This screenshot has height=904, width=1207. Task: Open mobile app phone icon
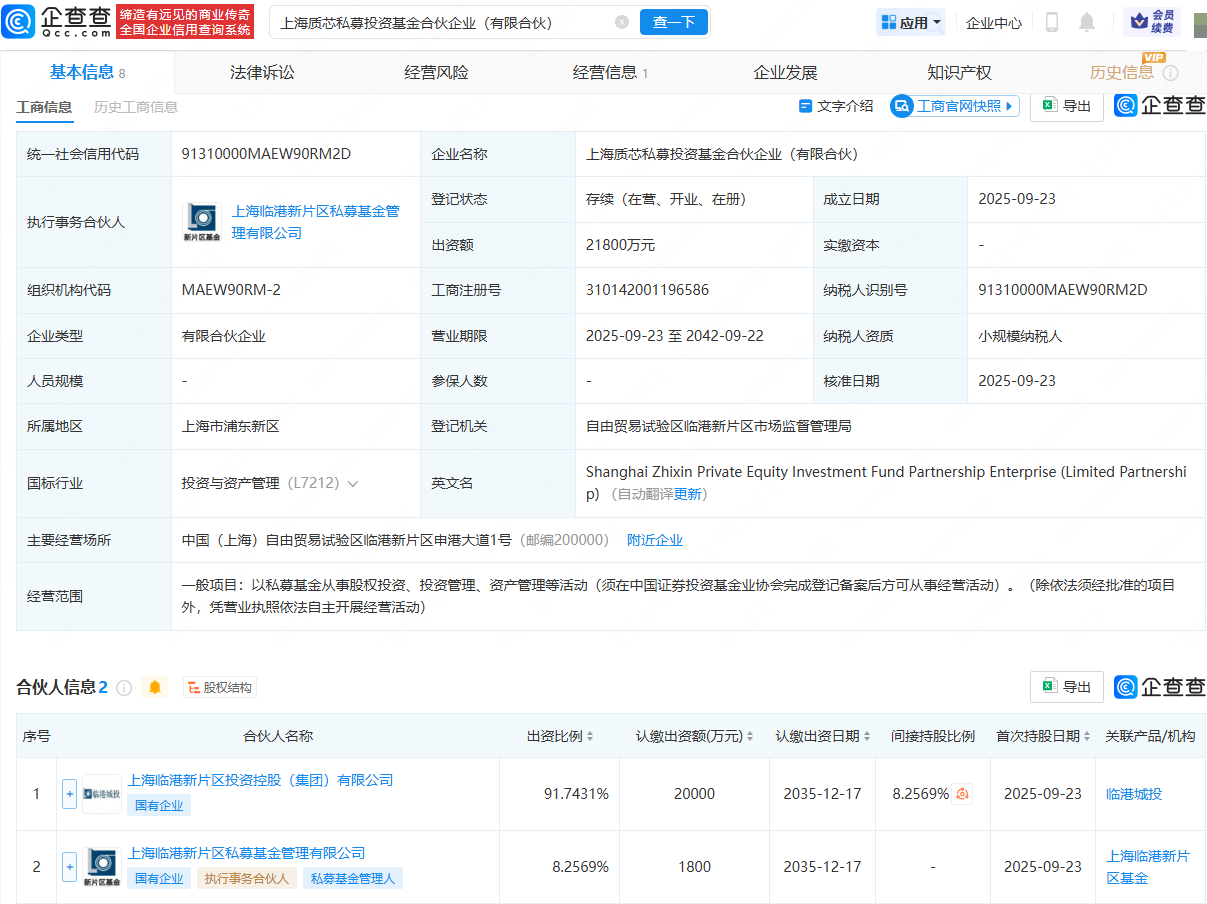[x=1052, y=22]
